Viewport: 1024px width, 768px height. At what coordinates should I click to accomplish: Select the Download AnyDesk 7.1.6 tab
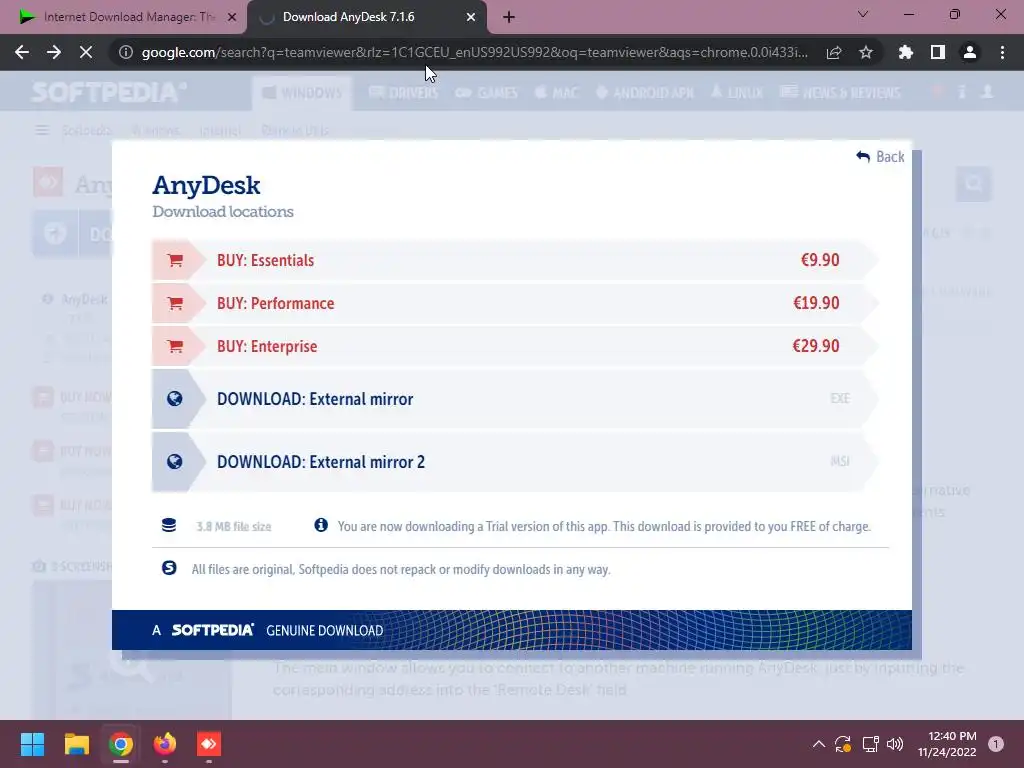click(367, 17)
